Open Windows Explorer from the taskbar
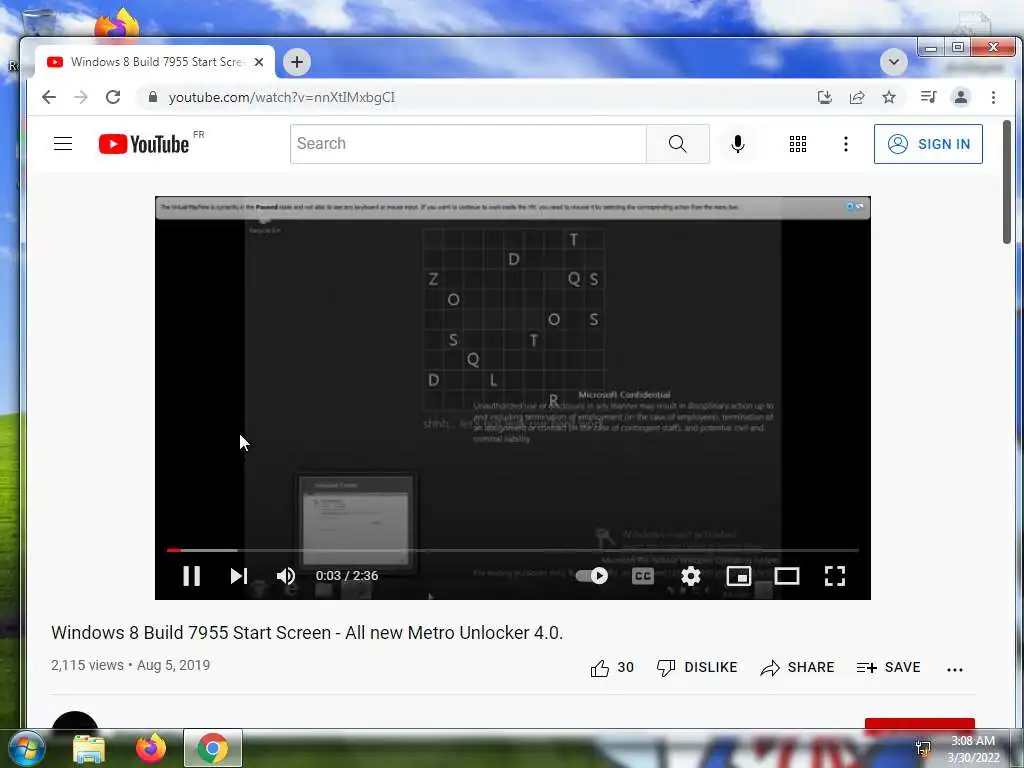 [x=89, y=748]
